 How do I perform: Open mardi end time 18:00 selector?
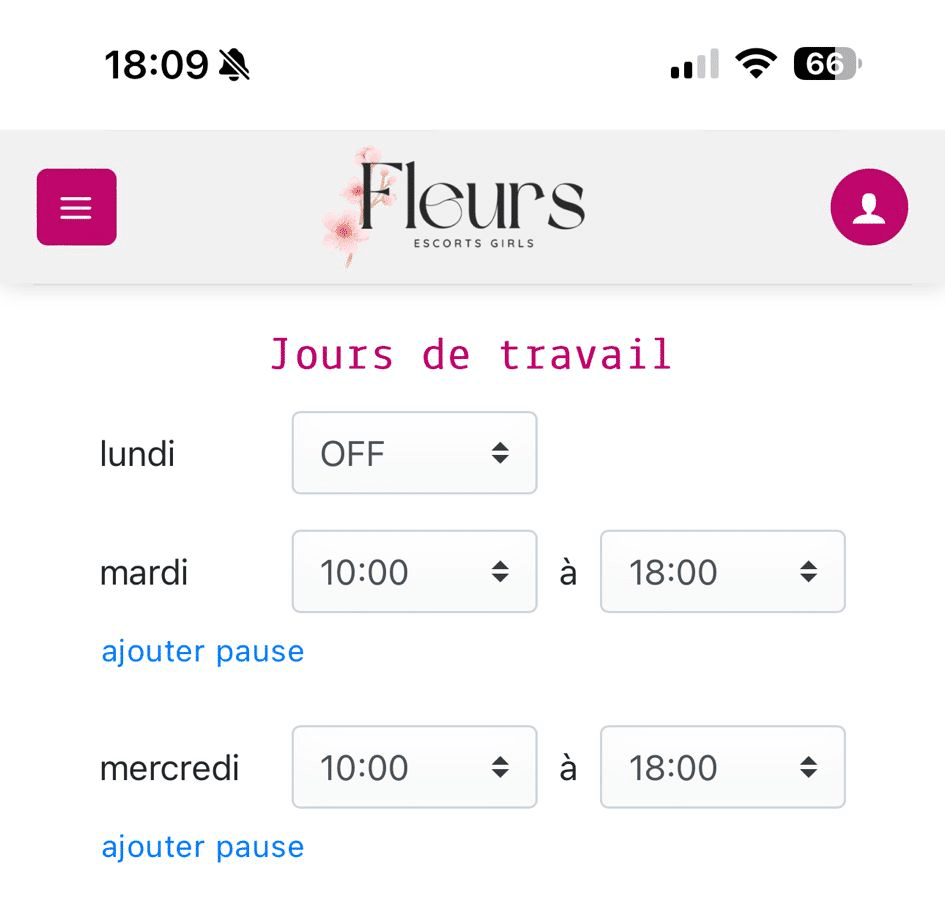tap(722, 572)
